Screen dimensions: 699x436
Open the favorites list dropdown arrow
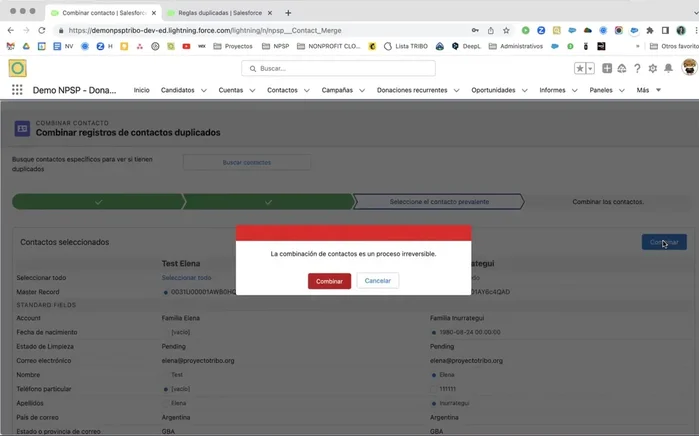590,68
